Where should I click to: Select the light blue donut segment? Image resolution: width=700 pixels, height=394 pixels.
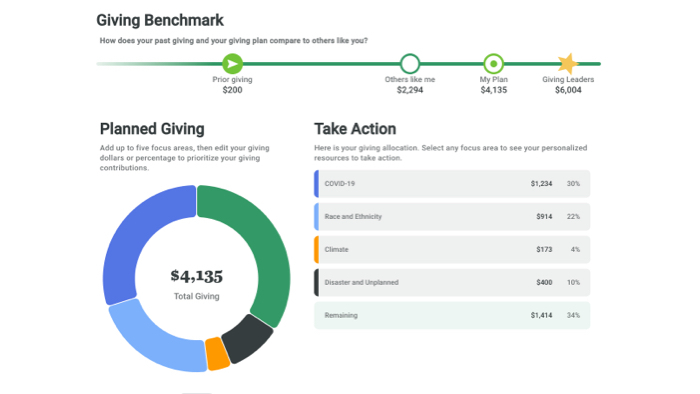click(154, 337)
